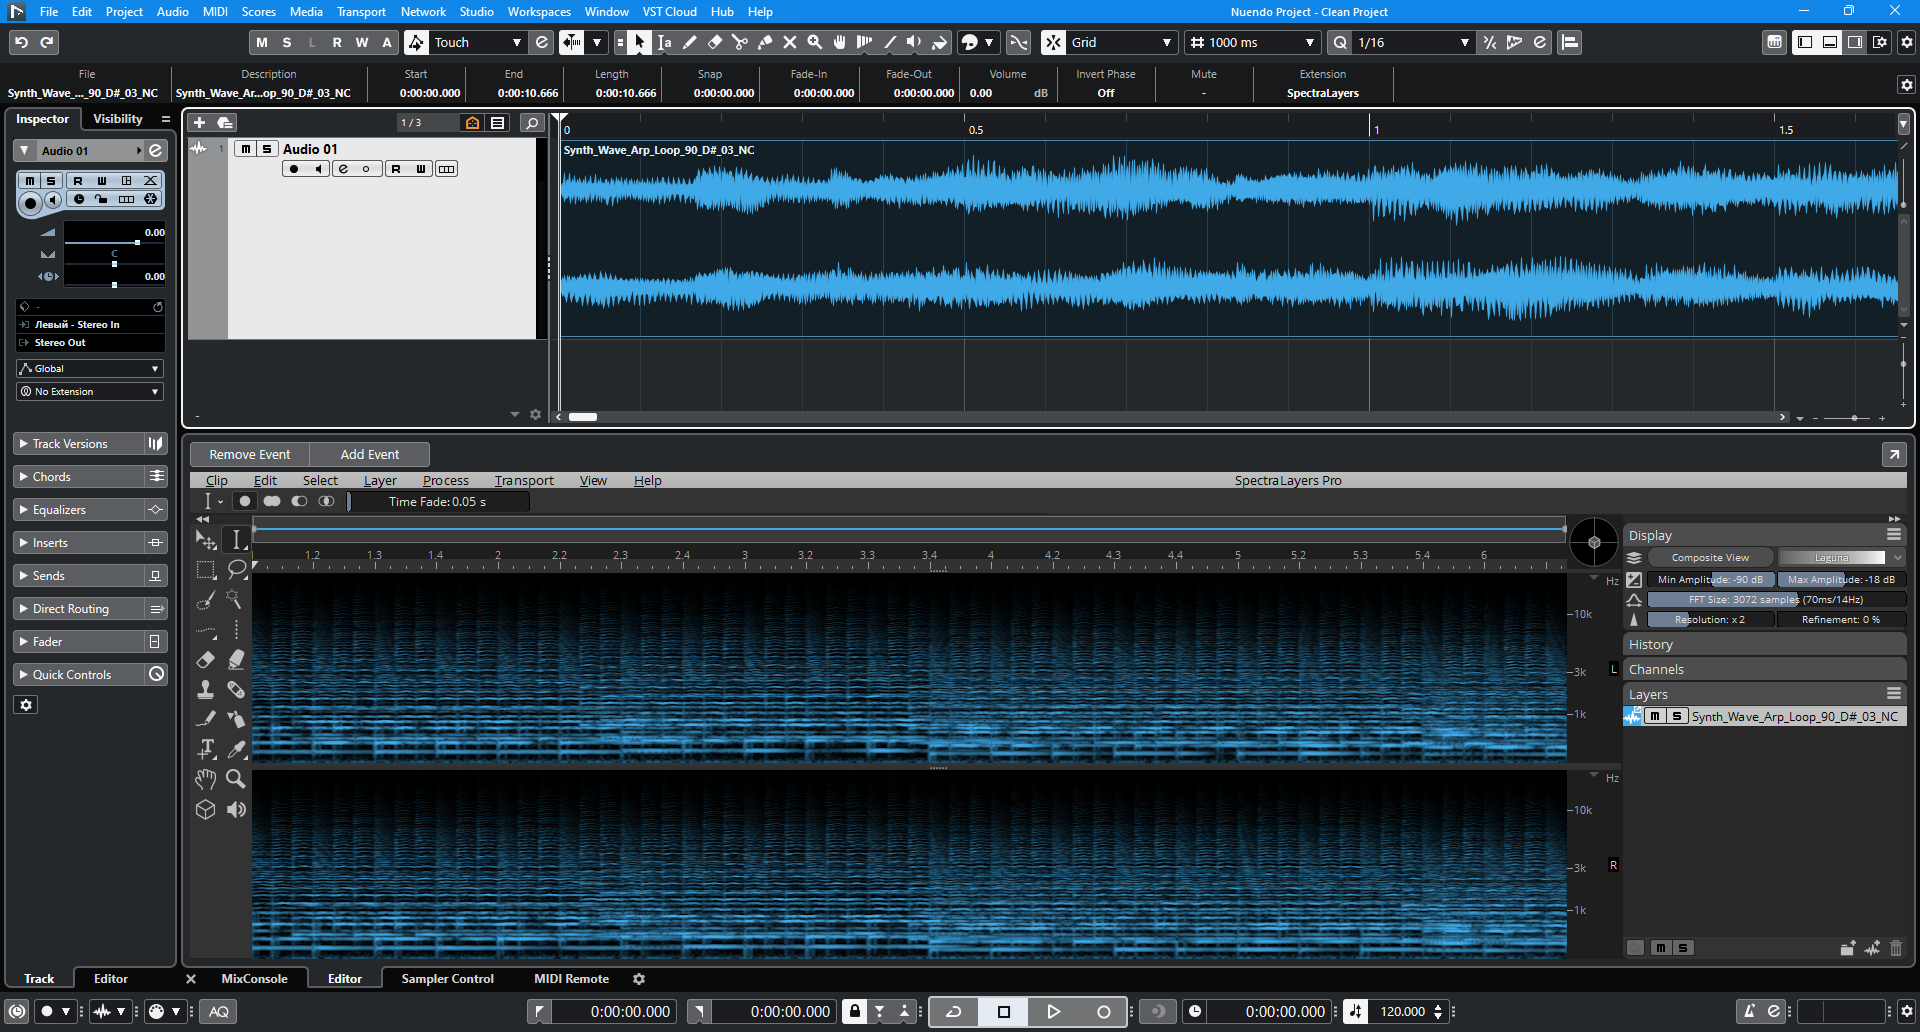Expand the Sends inspector section
The width and height of the screenshot is (1920, 1032).
[80, 576]
